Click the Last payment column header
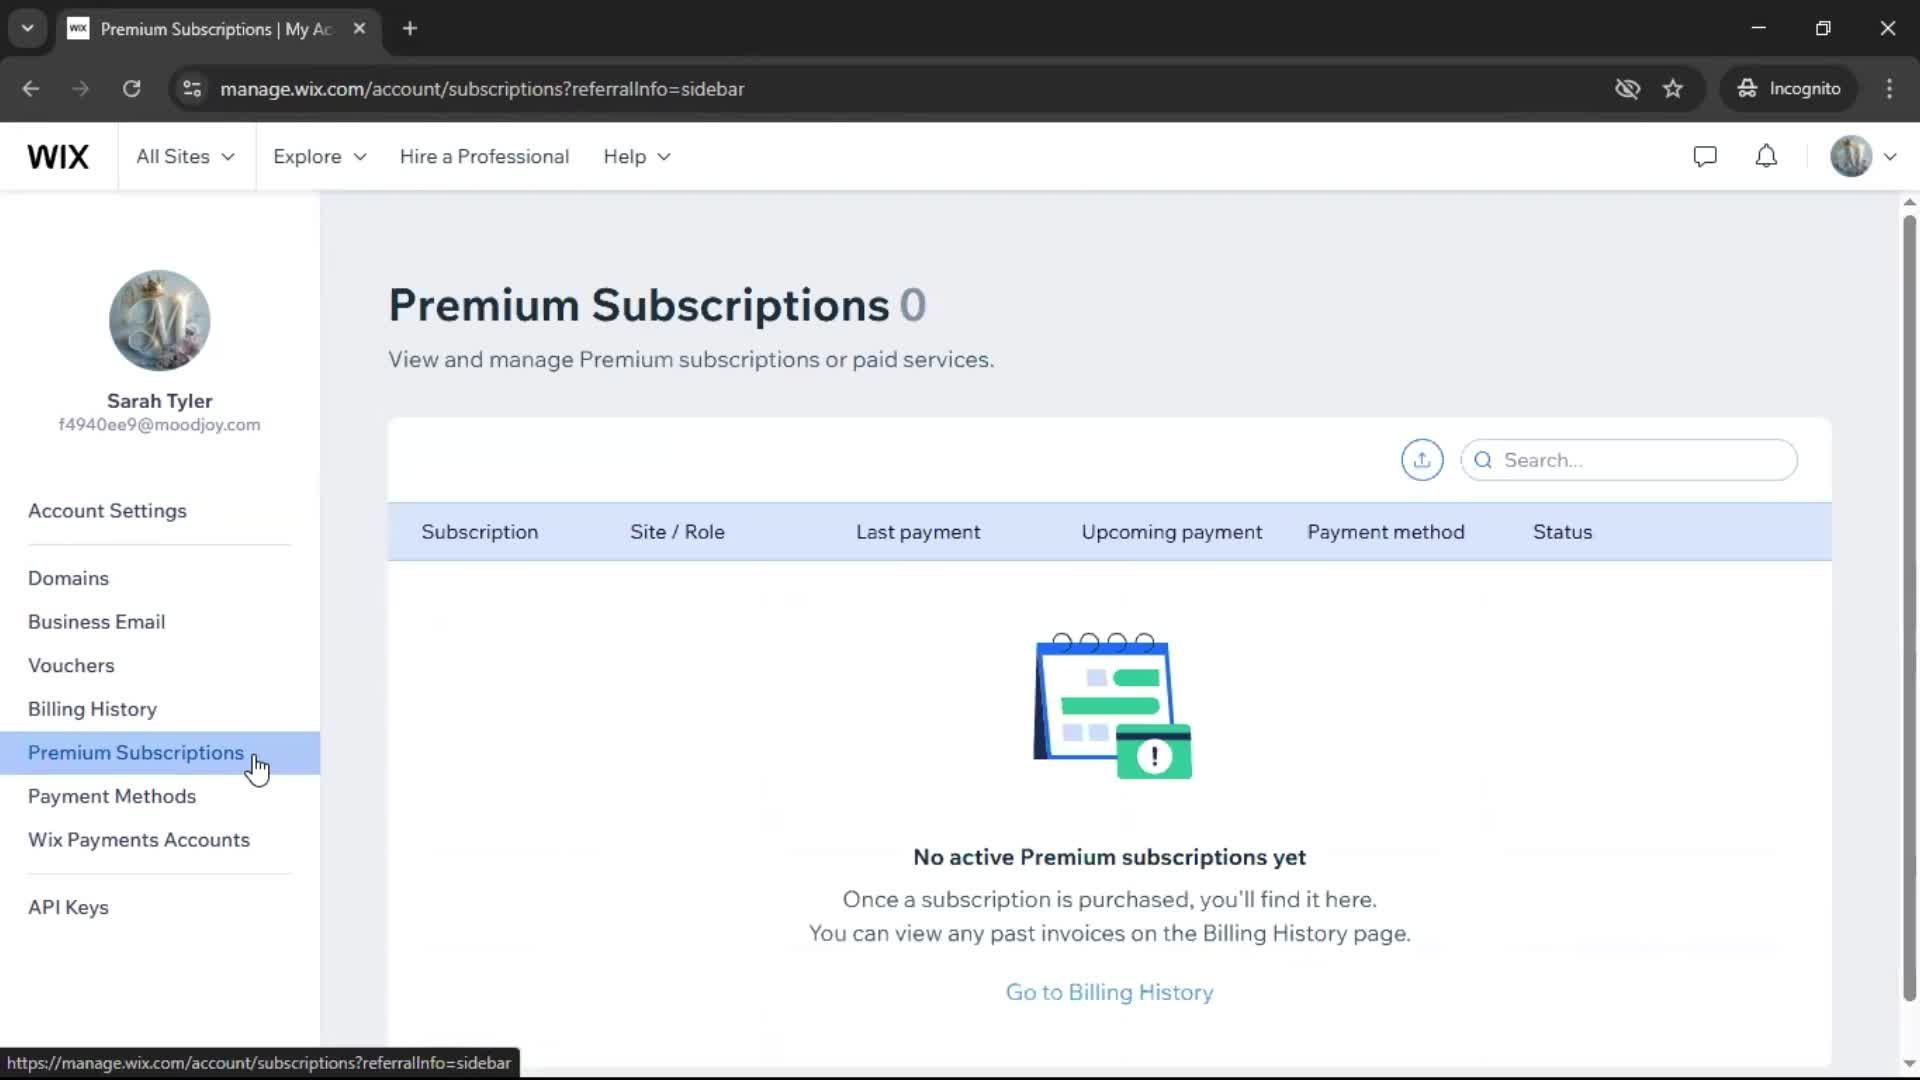 (x=918, y=532)
